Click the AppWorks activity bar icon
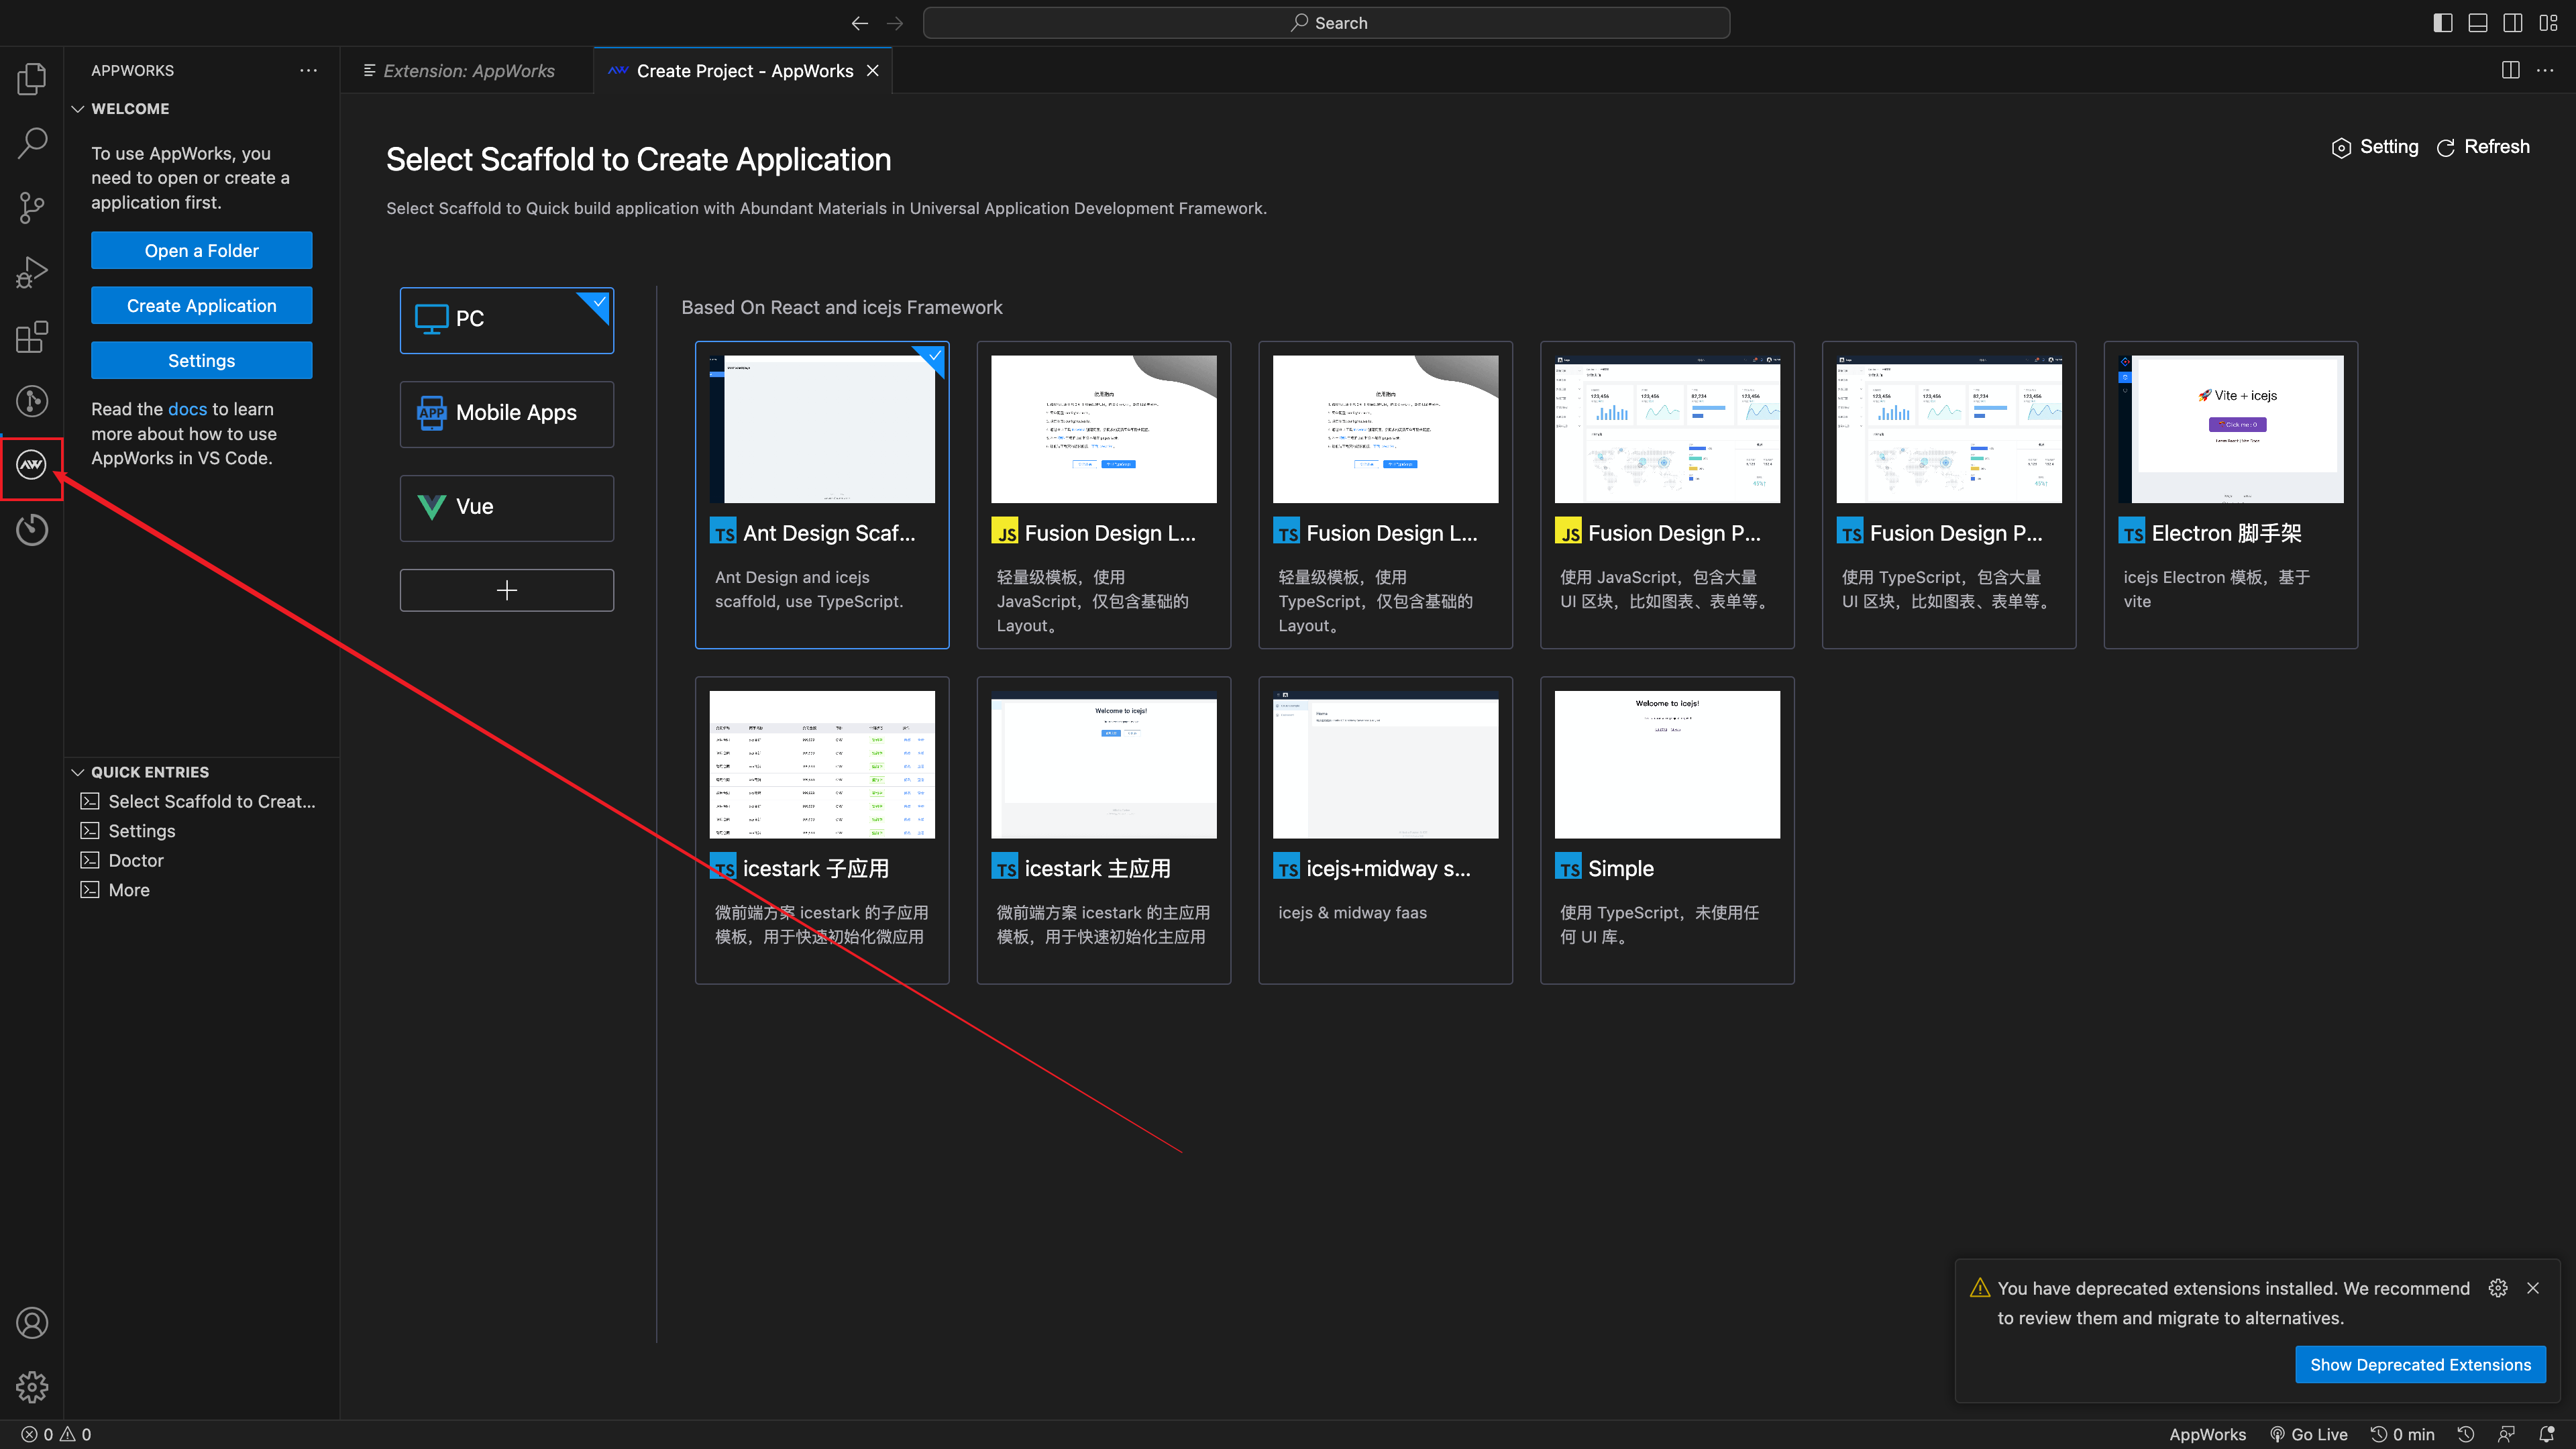This screenshot has width=2576, height=1449. tap(32, 465)
